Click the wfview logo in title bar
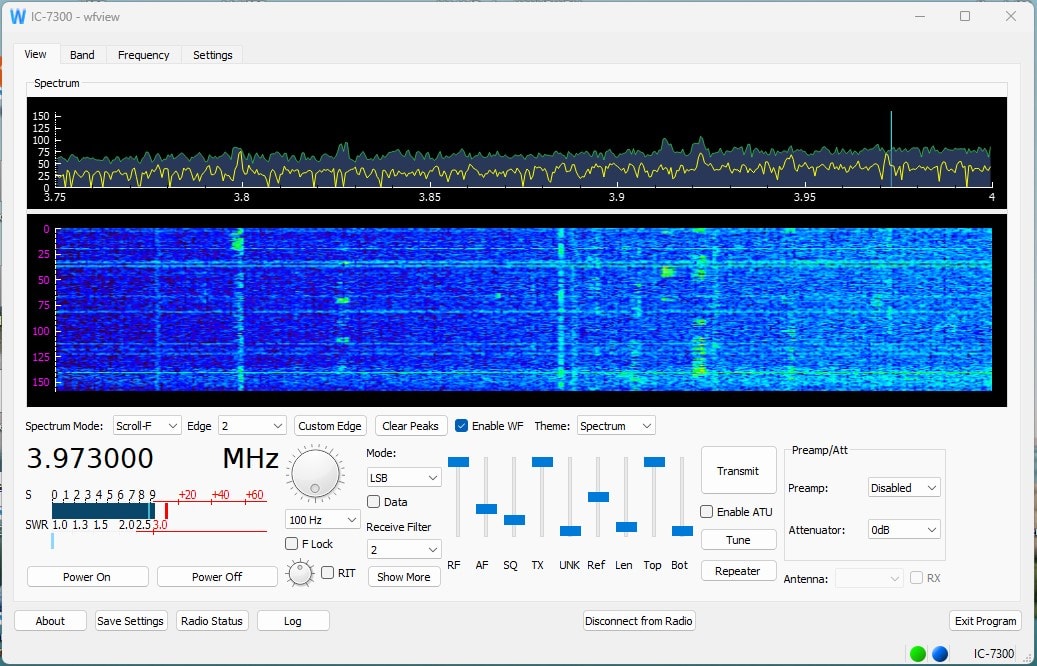Viewport: 1037px width, 666px height. 18,17
